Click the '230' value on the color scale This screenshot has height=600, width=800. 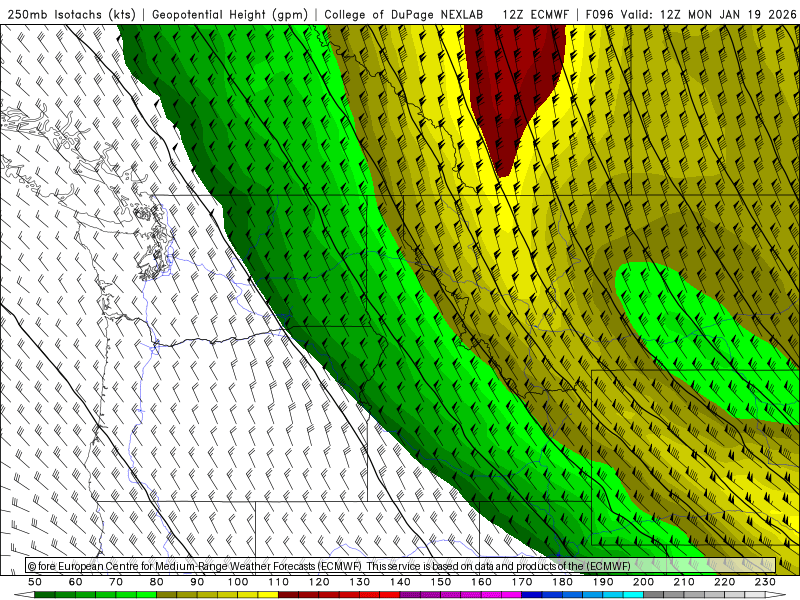pyautogui.click(x=766, y=582)
